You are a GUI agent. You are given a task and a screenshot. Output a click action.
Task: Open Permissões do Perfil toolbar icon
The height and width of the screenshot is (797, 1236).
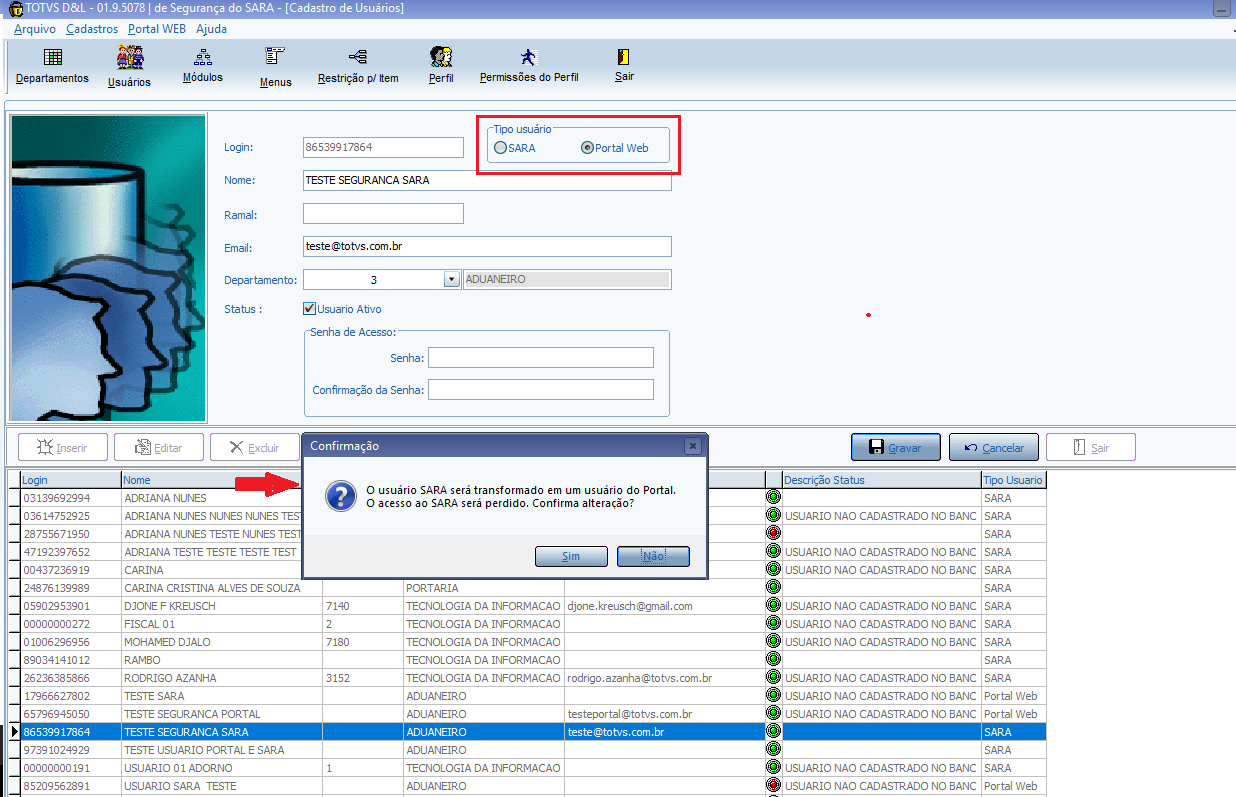pyautogui.click(x=528, y=66)
